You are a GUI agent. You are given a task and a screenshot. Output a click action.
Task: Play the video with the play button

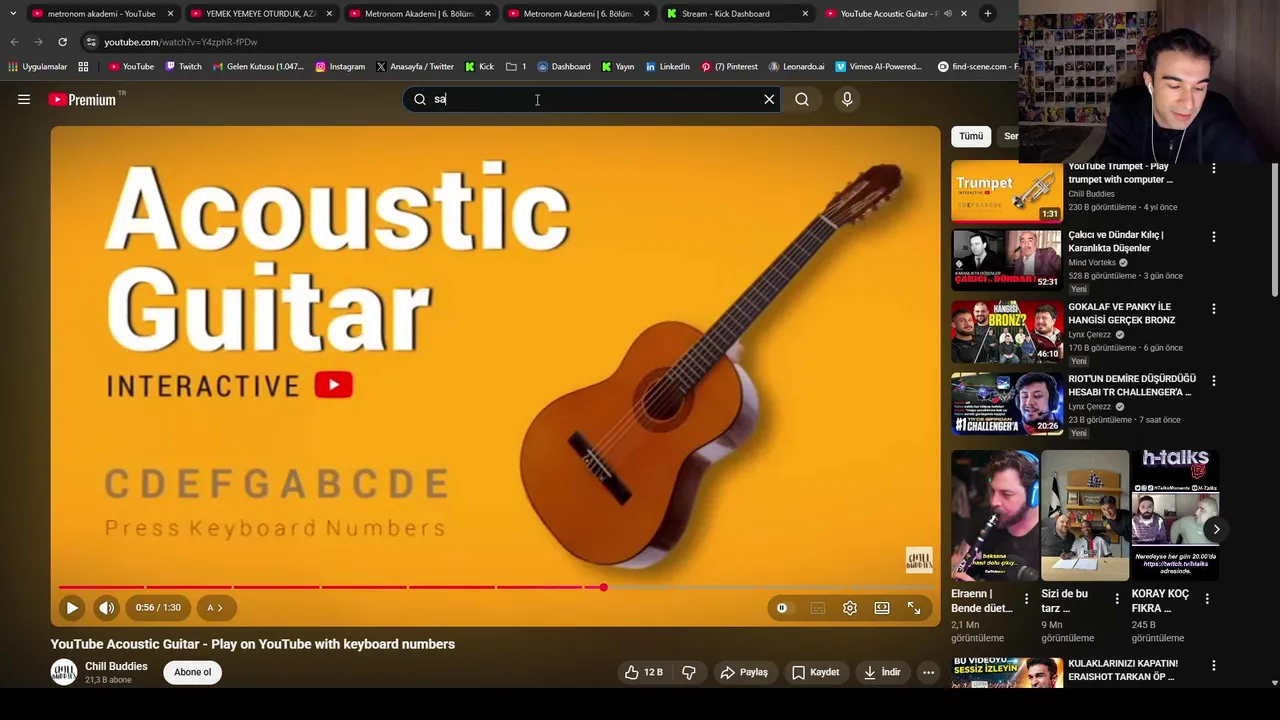point(72,607)
